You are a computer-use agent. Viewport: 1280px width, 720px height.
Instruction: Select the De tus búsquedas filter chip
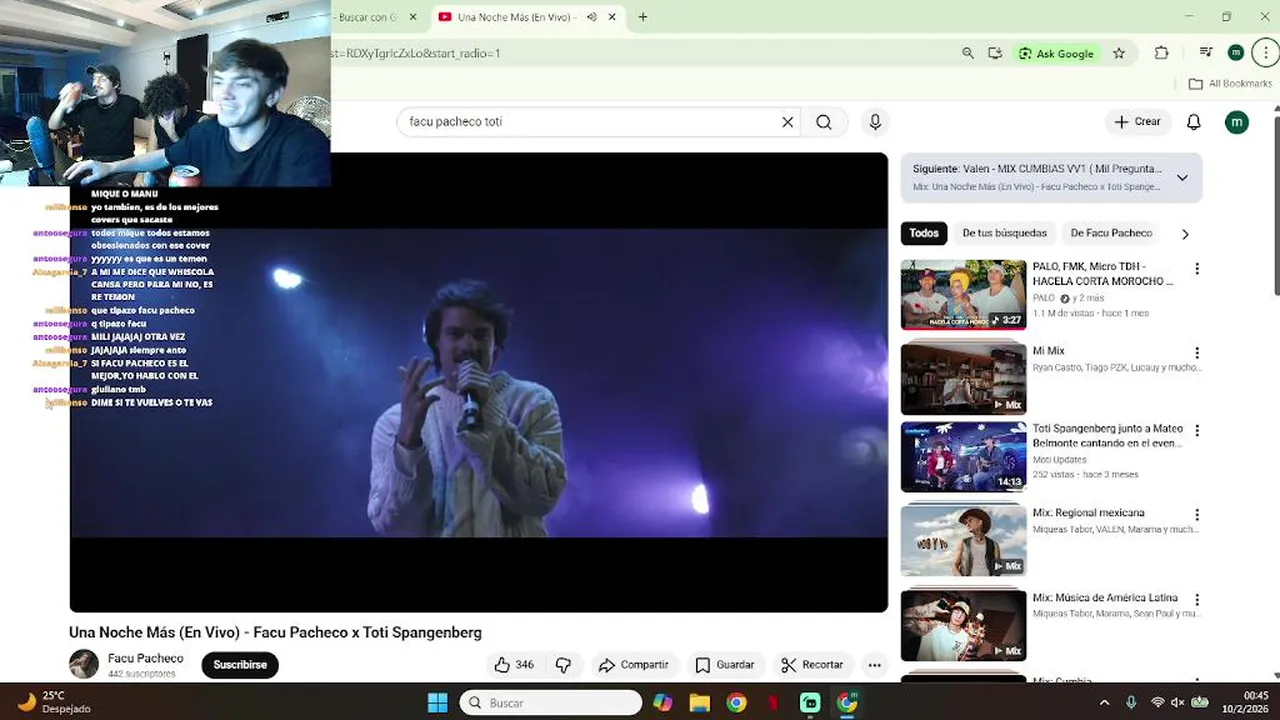(1004, 233)
